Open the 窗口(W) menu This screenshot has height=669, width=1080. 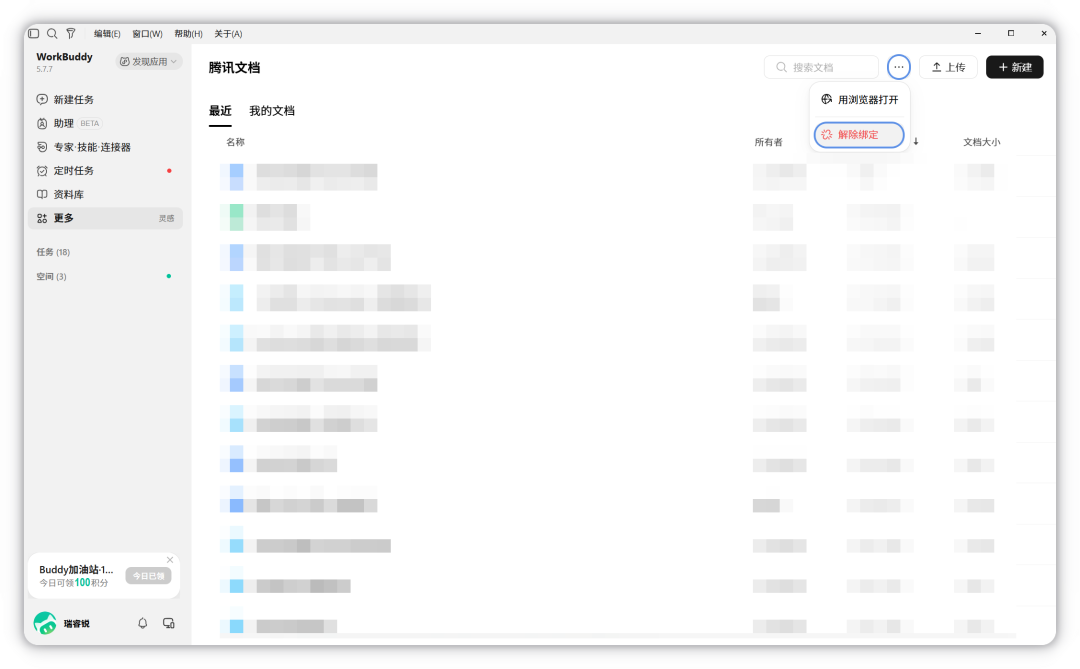click(147, 34)
